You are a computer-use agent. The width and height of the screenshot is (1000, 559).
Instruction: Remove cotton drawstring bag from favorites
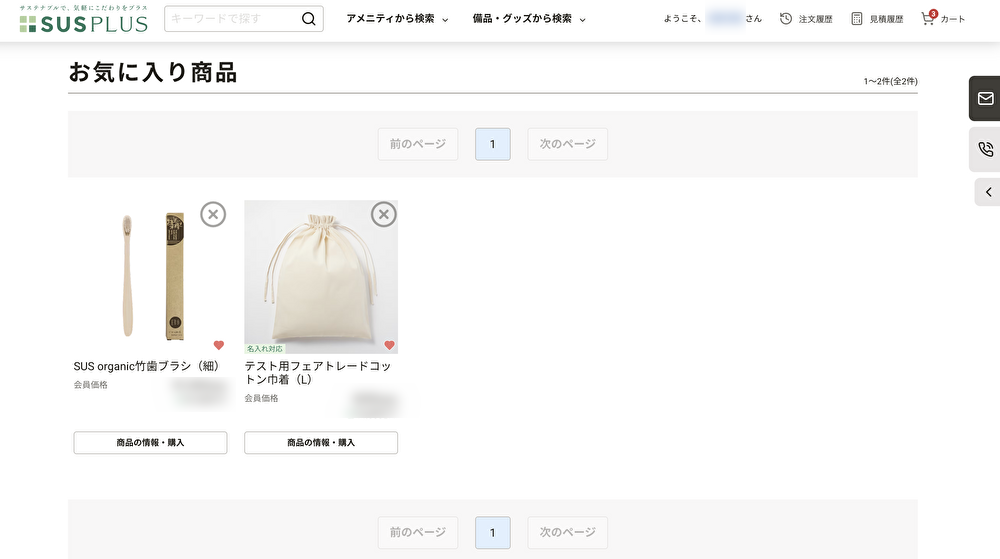tap(384, 214)
